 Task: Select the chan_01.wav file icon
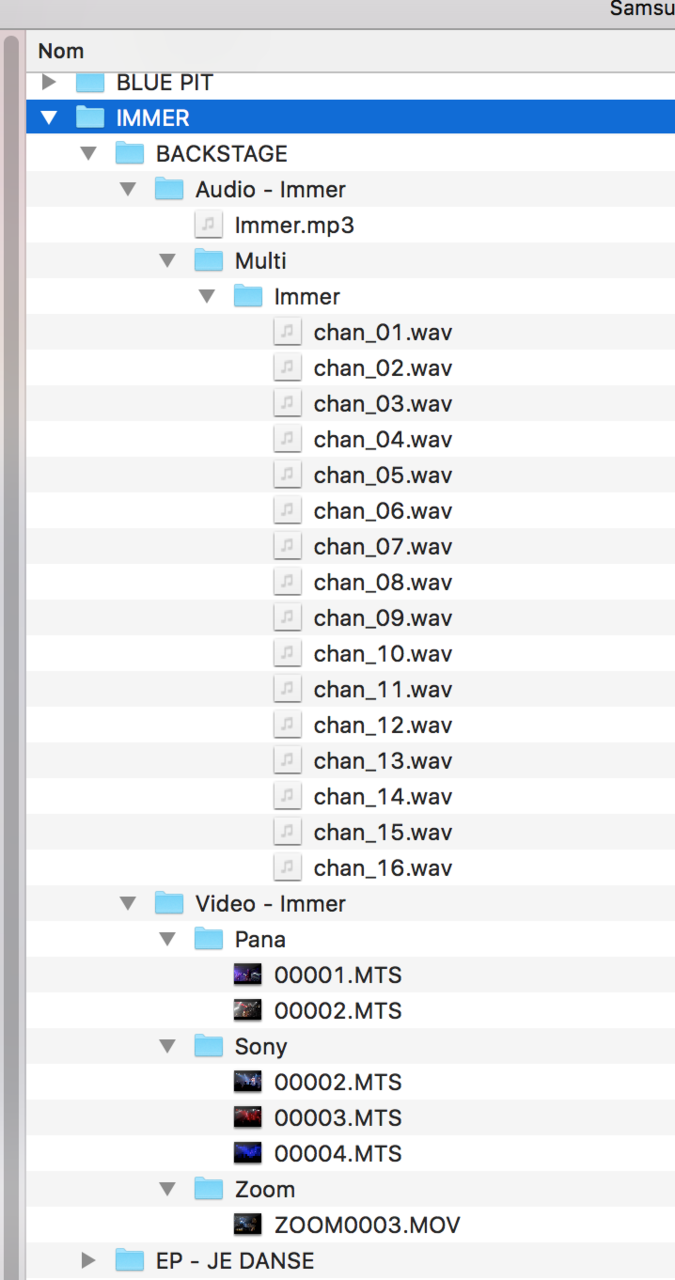click(287, 332)
